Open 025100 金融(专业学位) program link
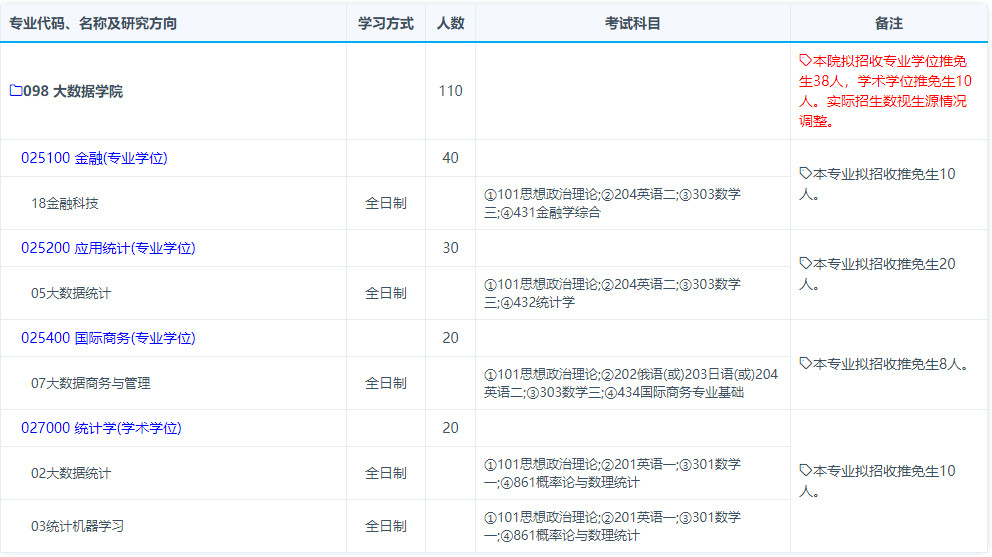The height and width of the screenshot is (557, 992). click(94, 158)
